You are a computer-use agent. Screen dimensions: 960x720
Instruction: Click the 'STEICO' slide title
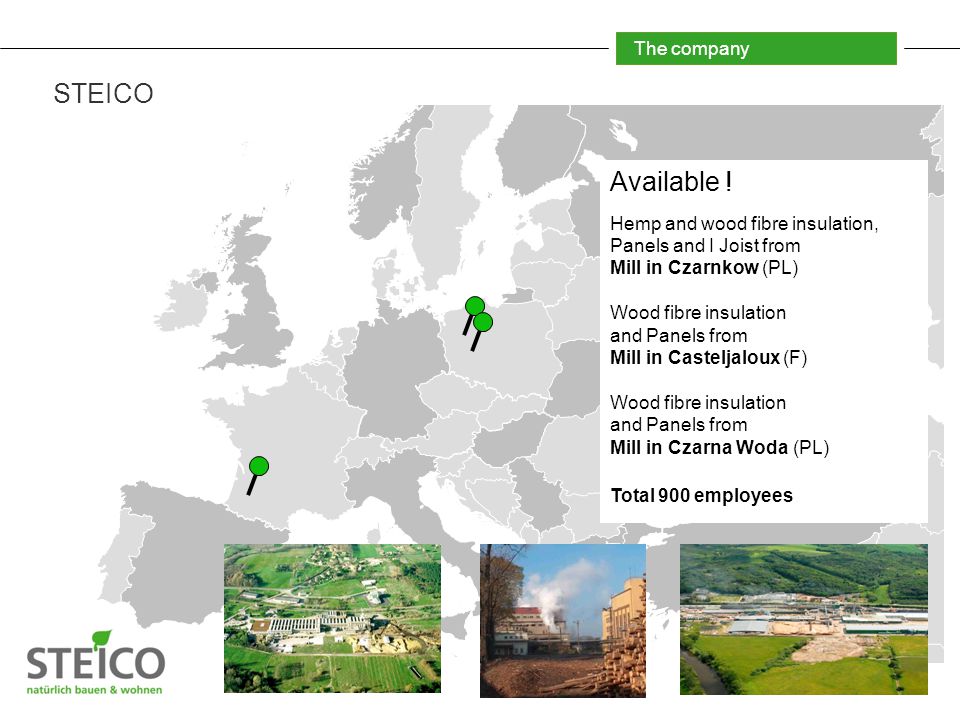[x=103, y=94]
